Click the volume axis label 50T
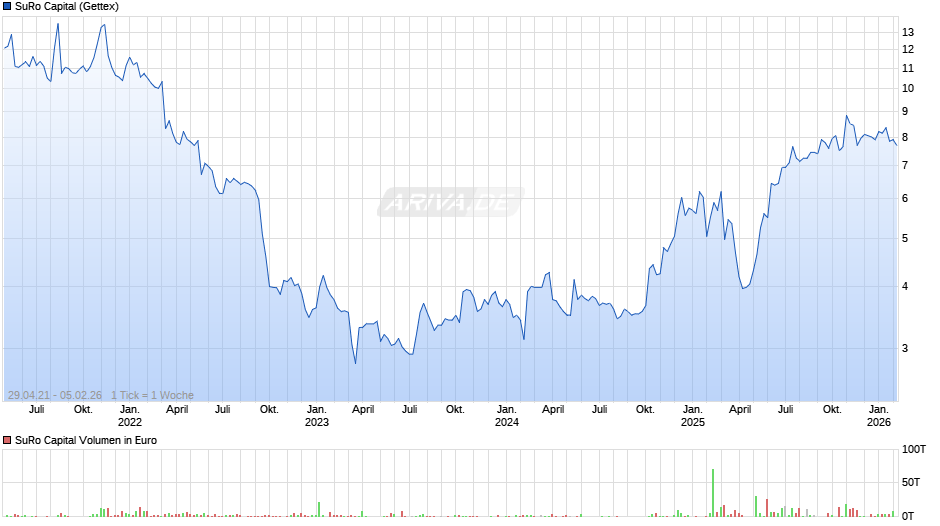This screenshot has height=526, width=940. [911, 482]
